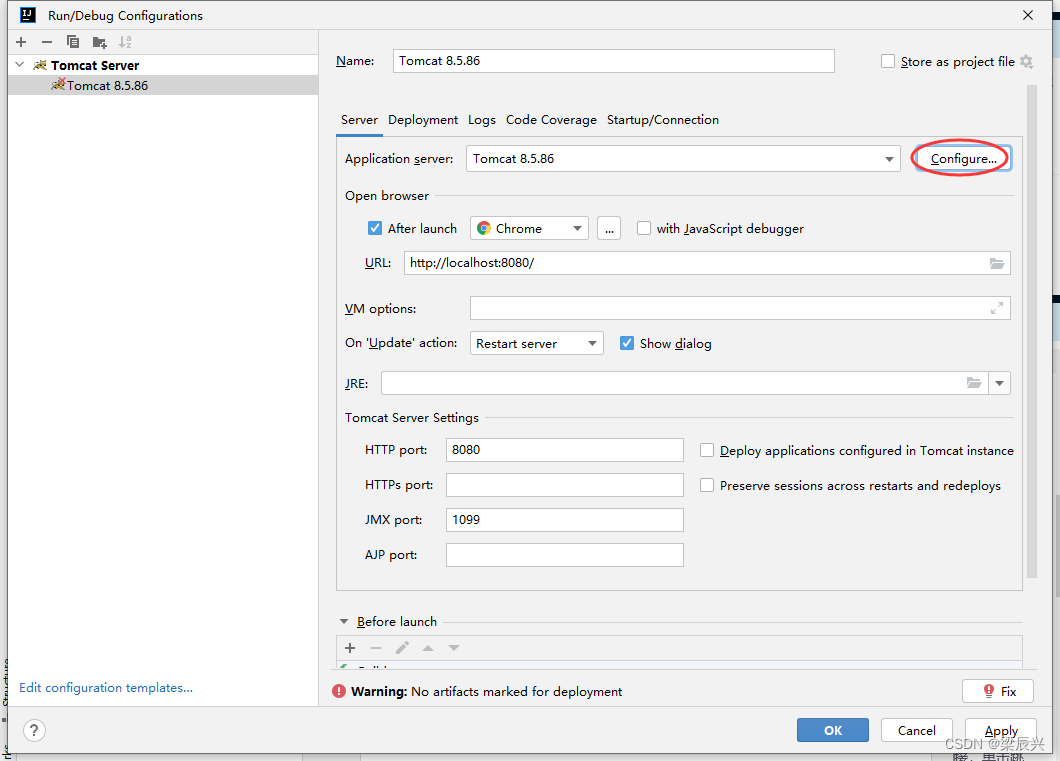The image size is (1060, 761).
Task: Open Edit configuration templates link
Action: [x=106, y=687]
